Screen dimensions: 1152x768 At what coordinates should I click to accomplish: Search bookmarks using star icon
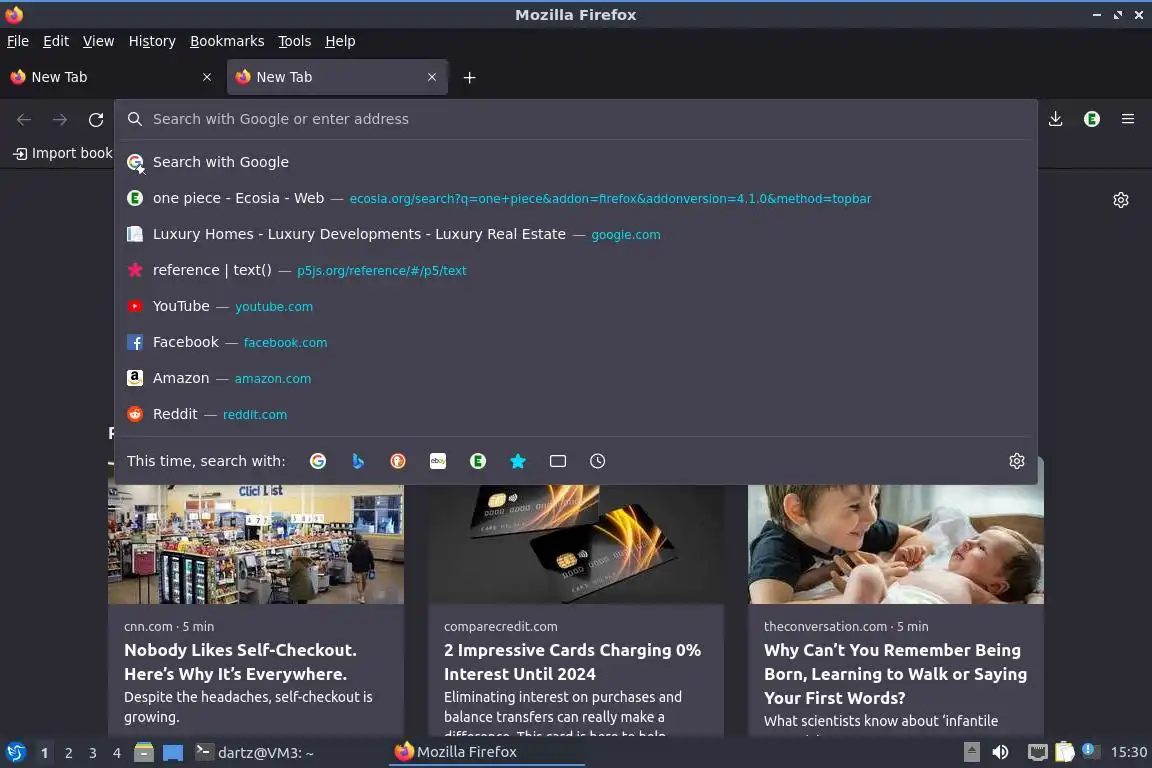pyautogui.click(x=518, y=461)
